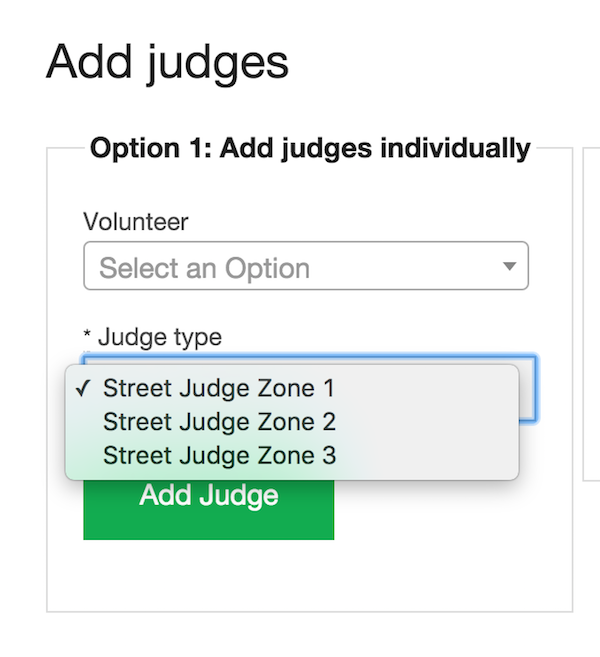This screenshot has width=600, height=657.
Task: Pick Street Judge Zone 3 in the dropdown
Action: coord(218,456)
